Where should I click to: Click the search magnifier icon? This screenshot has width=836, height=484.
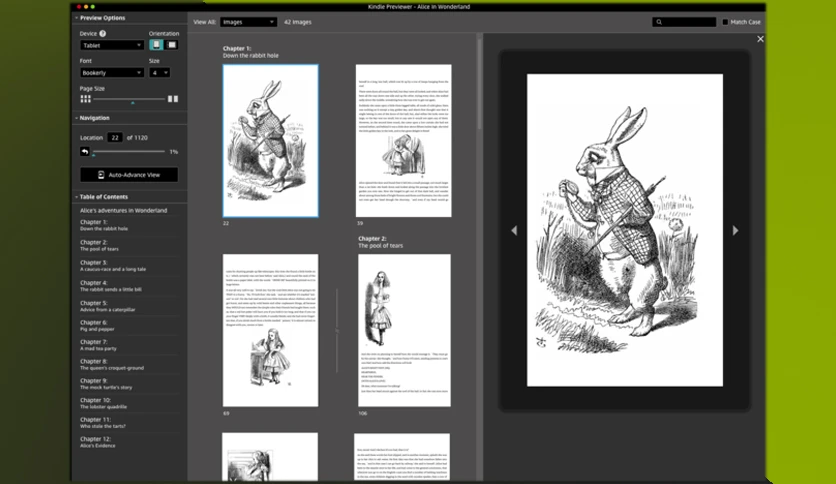[x=659, y=22]
